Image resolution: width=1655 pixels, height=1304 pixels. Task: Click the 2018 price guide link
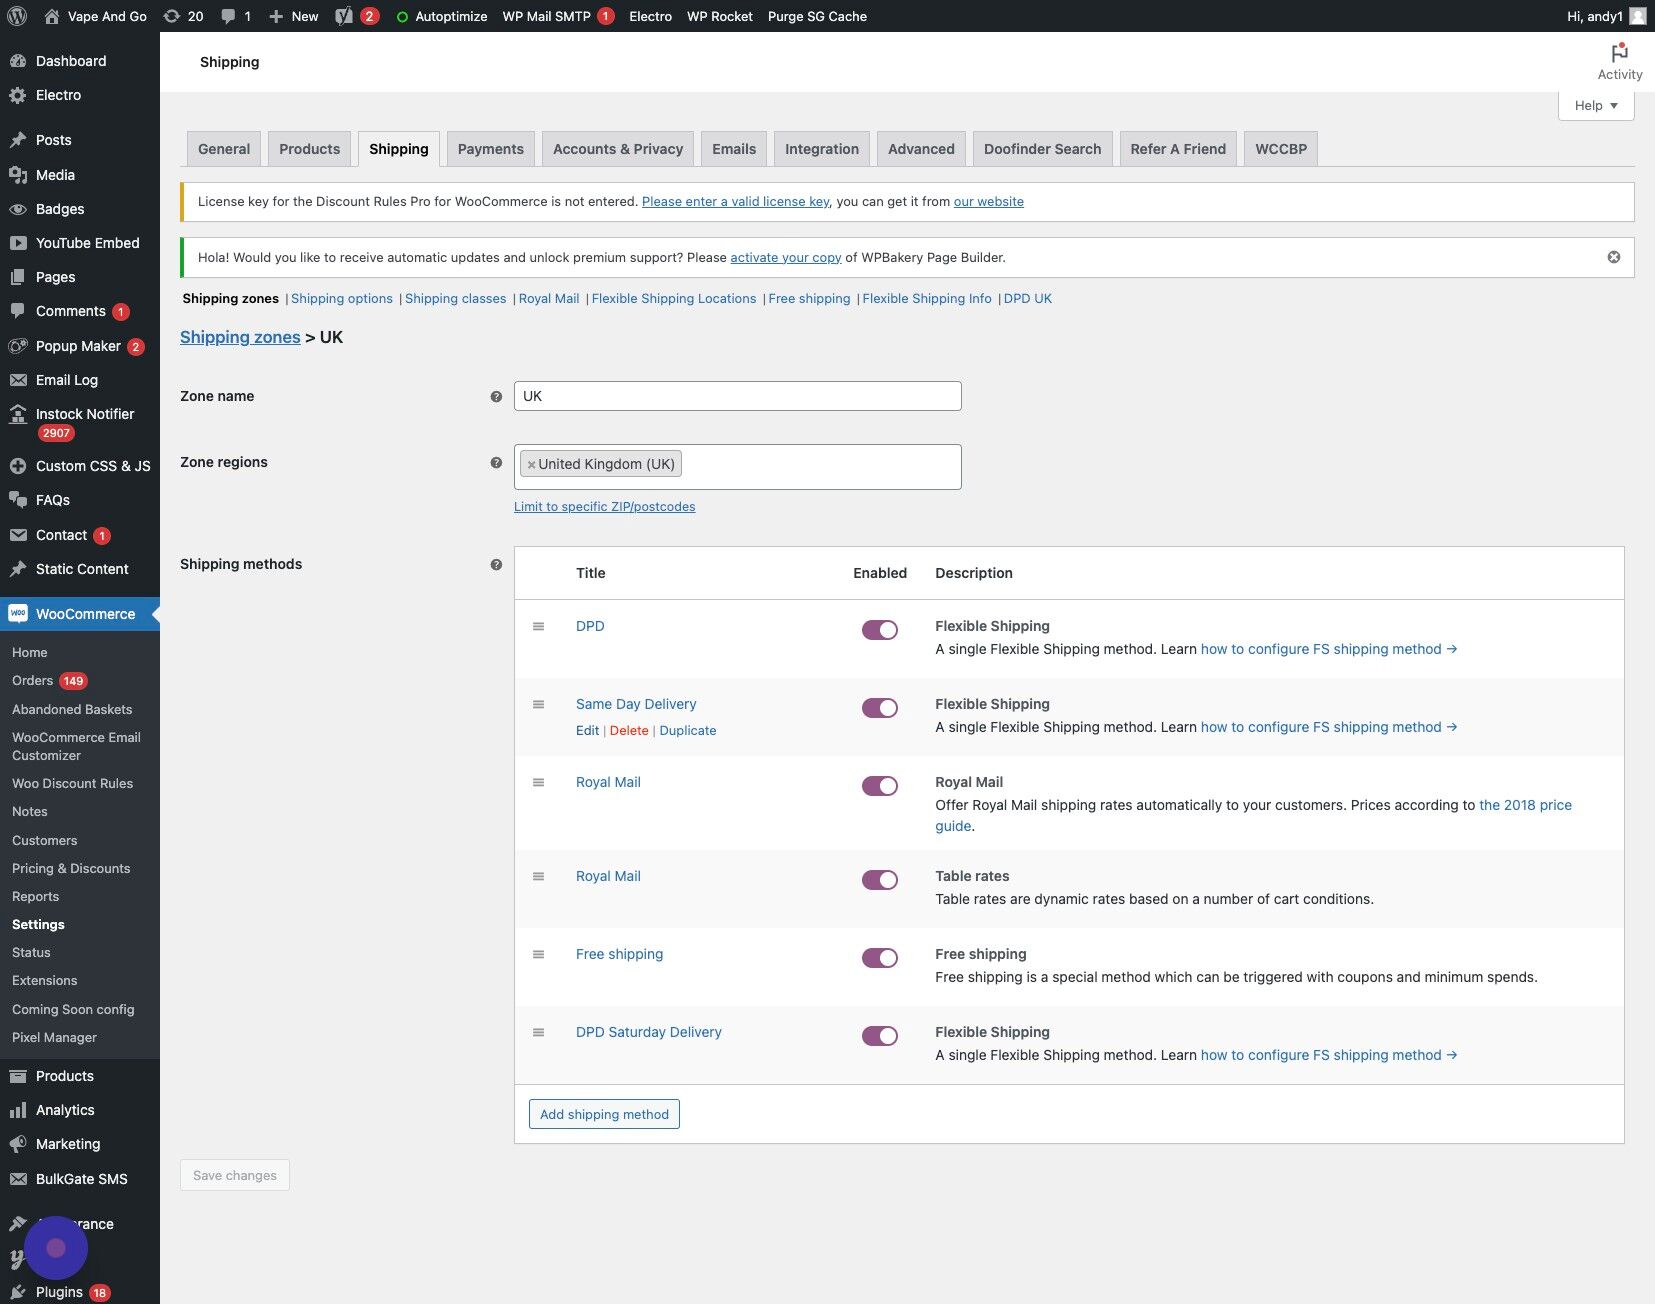coord(1525,806)
